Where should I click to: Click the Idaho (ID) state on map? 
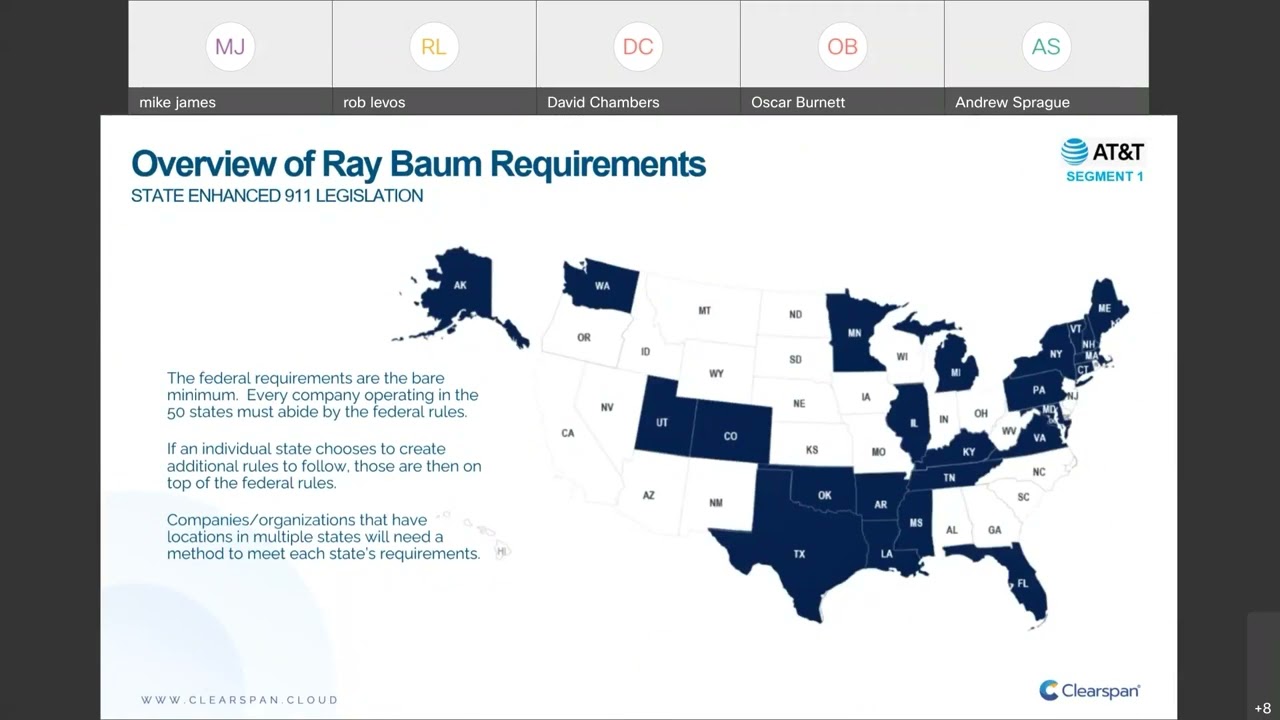coord(646,351)
